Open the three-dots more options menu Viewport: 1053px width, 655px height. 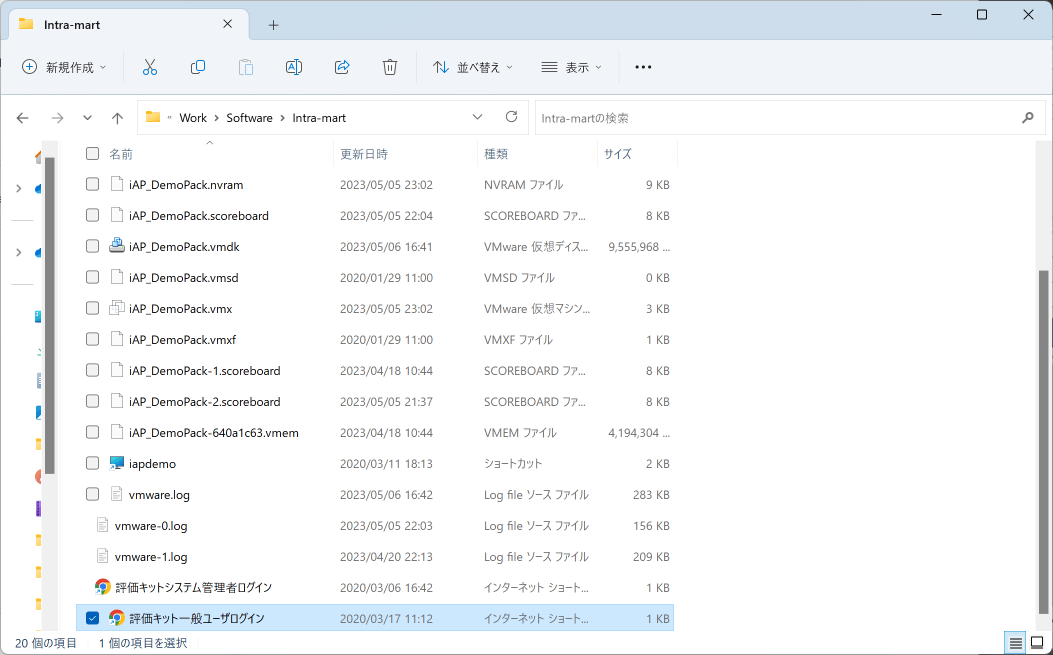click(x=643, y=67)
